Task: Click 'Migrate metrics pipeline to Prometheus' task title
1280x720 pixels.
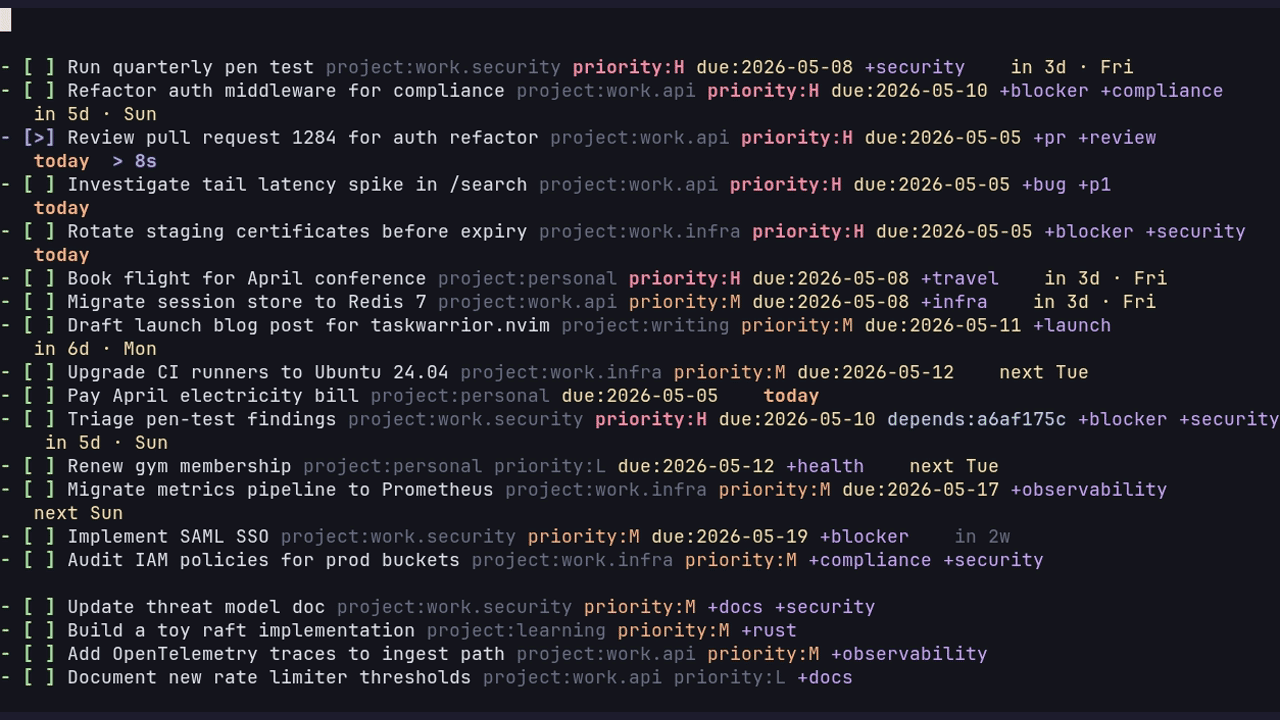Action: pyautogui.click(x=280, y=490)
